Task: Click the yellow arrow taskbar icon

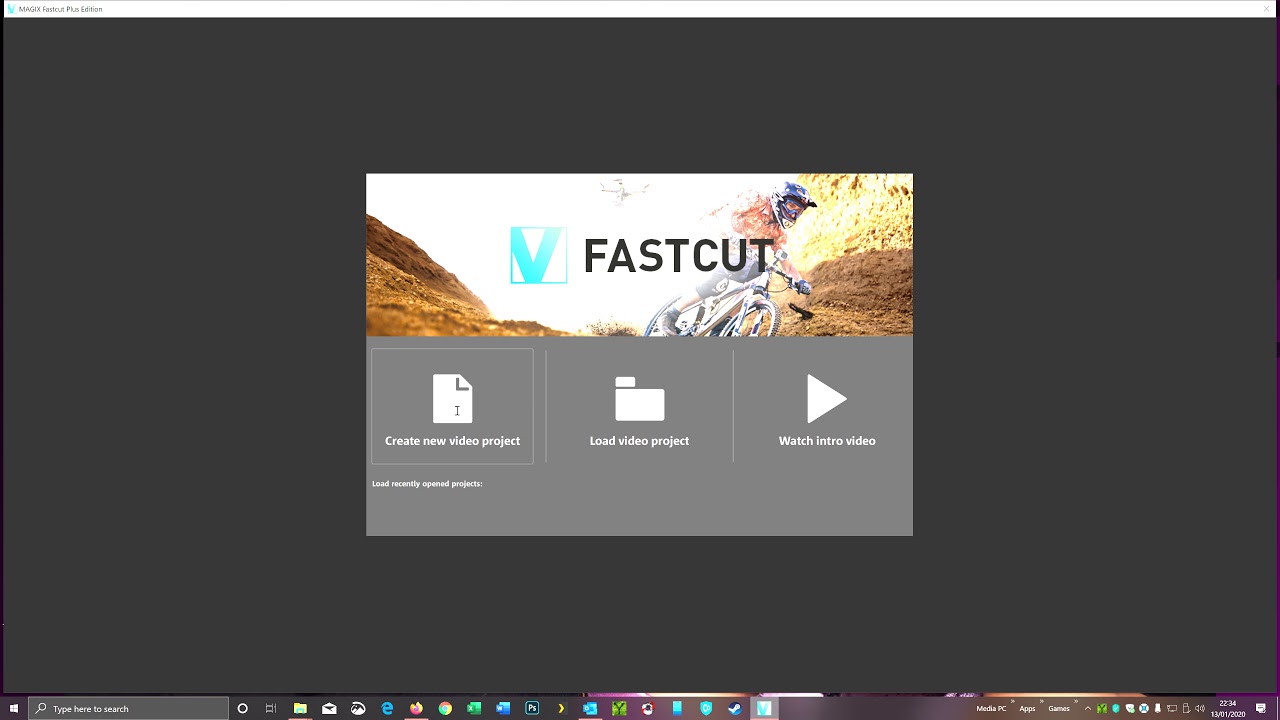Action: coord(561,708)
